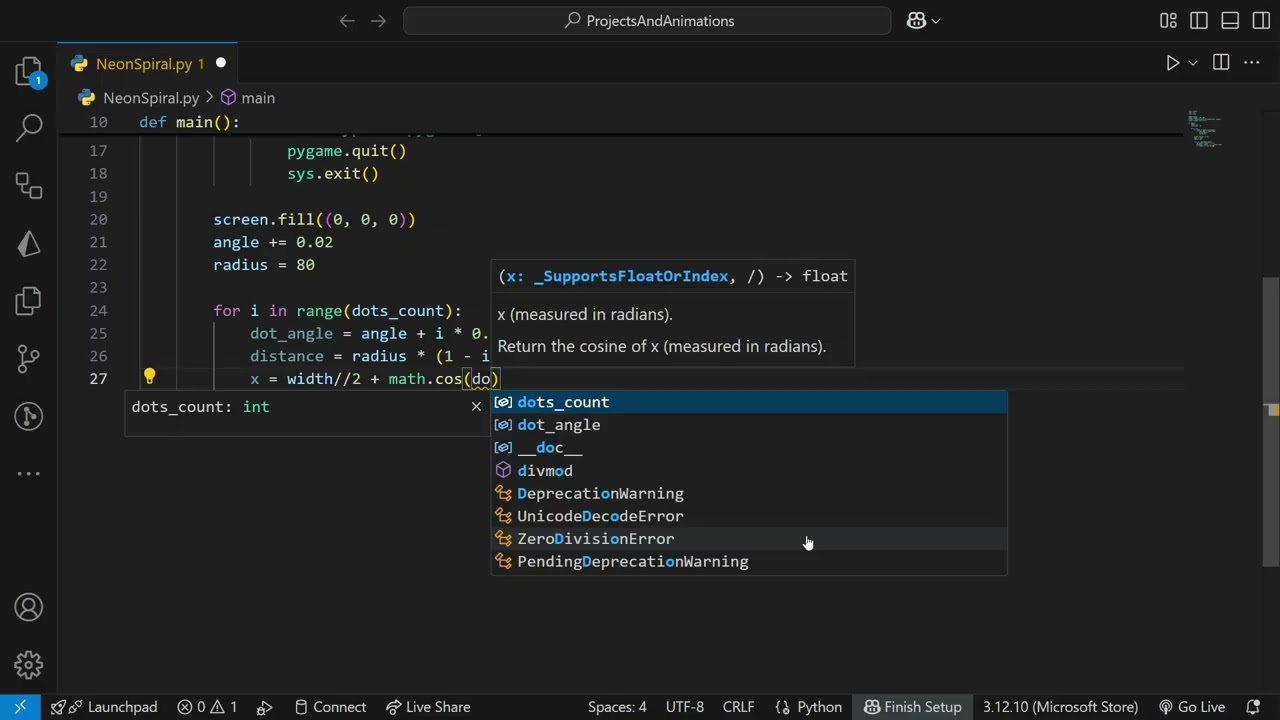Toggle the primary side bar
Image resolution: width=1280 pixels, height=720 pixels.
tap(1199, 20)
